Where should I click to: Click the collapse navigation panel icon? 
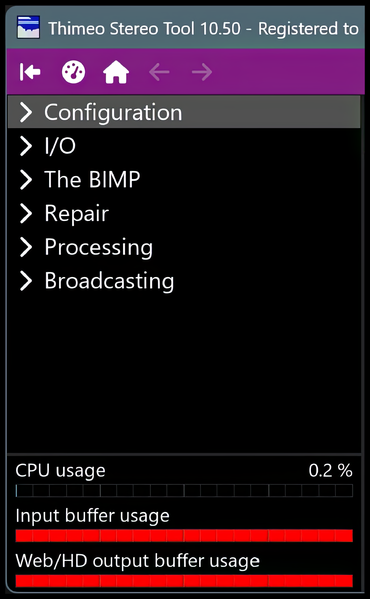(30, 71)
